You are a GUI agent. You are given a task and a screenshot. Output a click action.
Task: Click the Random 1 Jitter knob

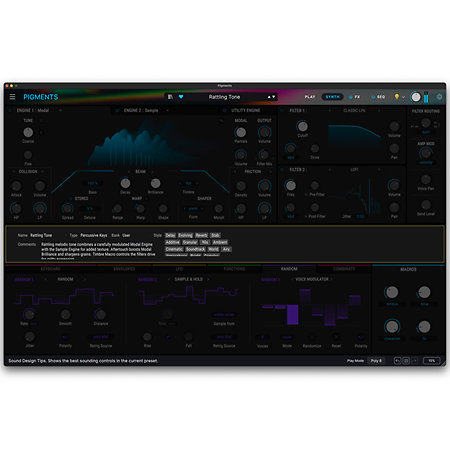pyautogui.click(x=30, y=337)
